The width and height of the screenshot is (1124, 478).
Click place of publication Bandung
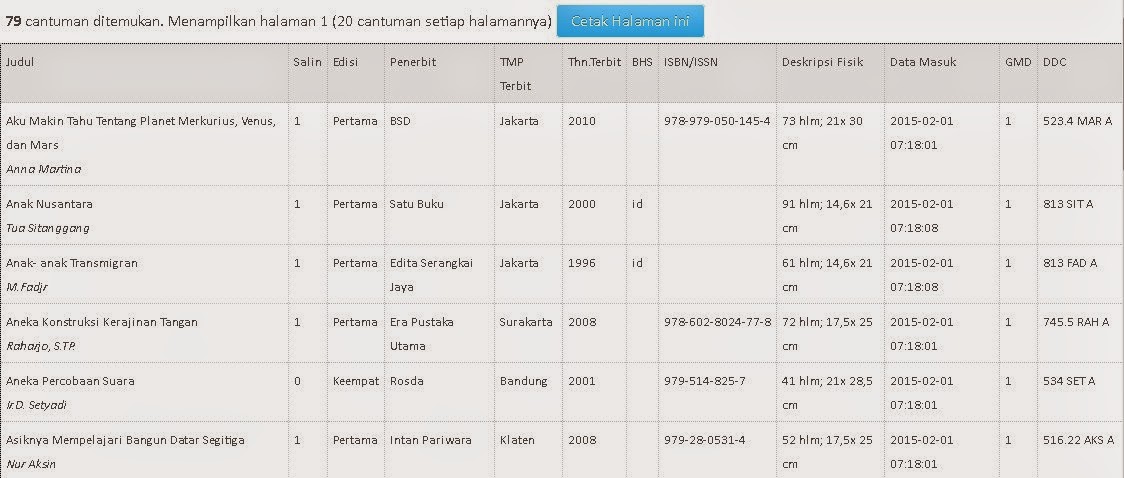[x=523, y=381]
